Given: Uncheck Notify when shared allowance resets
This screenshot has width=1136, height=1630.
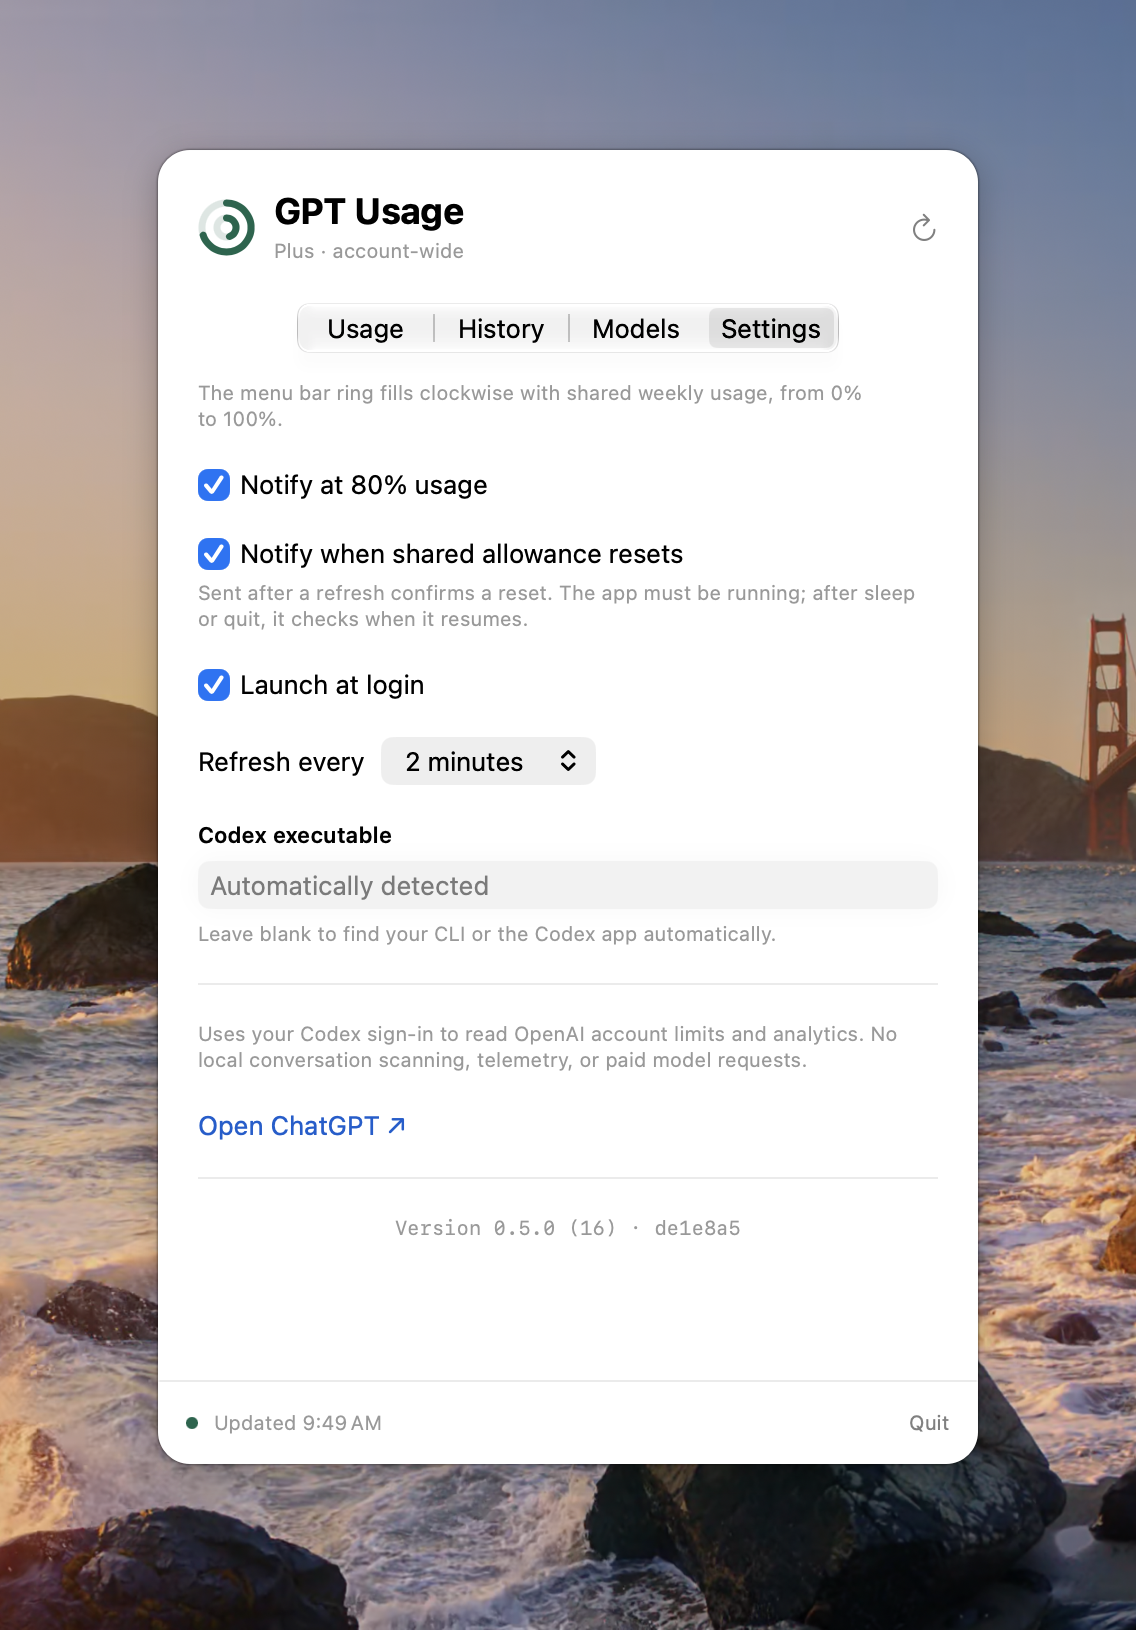Looking at the screenshot, I should pos(214,554).
